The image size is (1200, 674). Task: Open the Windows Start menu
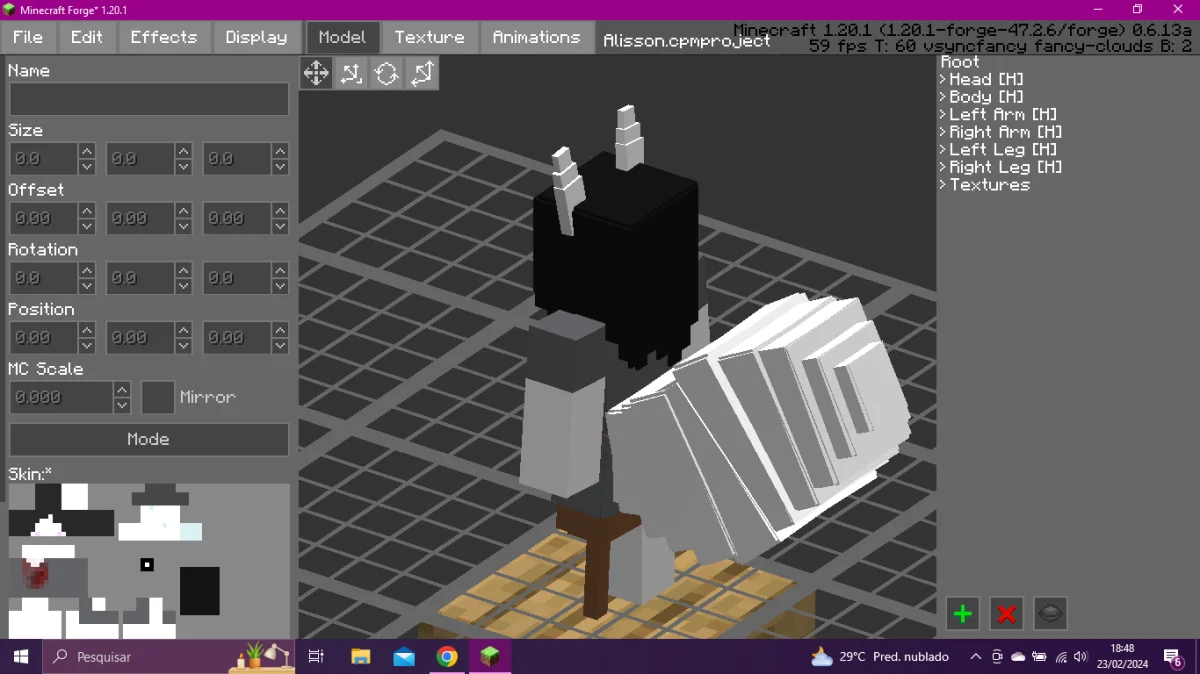[20, 657]
